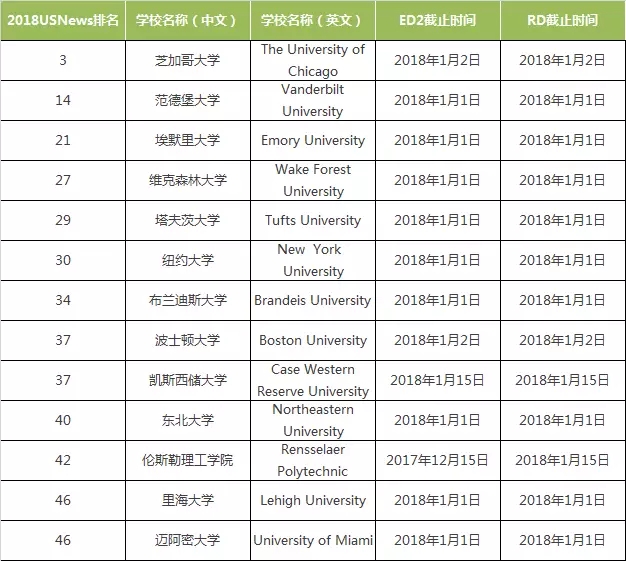
Task: Click the Rensselaer Polytechnic cell
Action: click(313, 460)
